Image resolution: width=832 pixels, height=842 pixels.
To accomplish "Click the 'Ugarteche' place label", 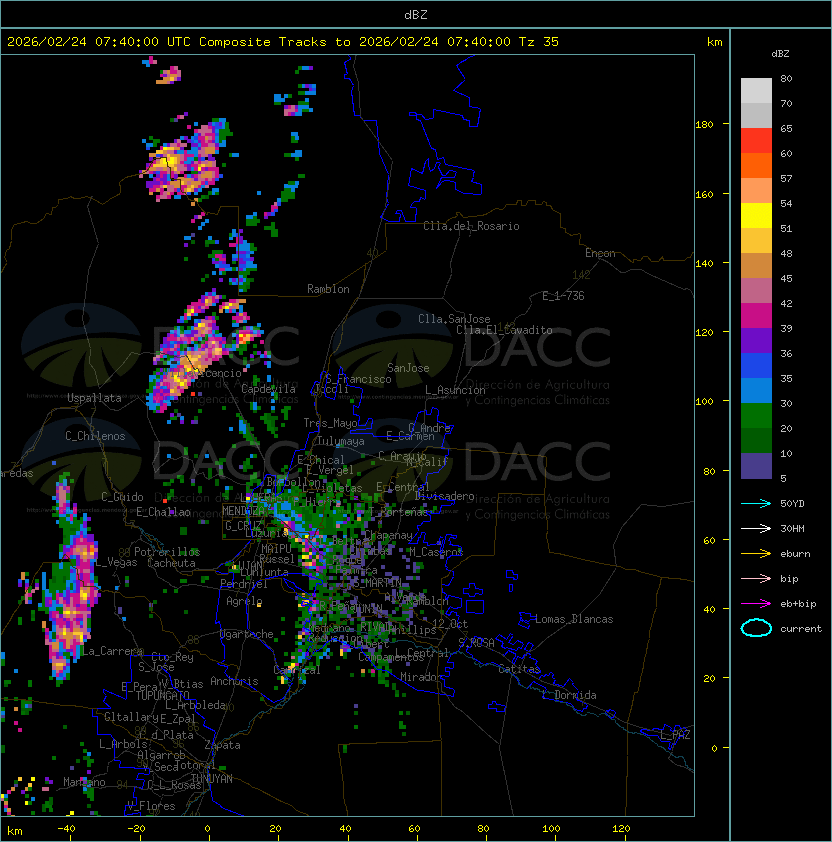I will (247, 634).
